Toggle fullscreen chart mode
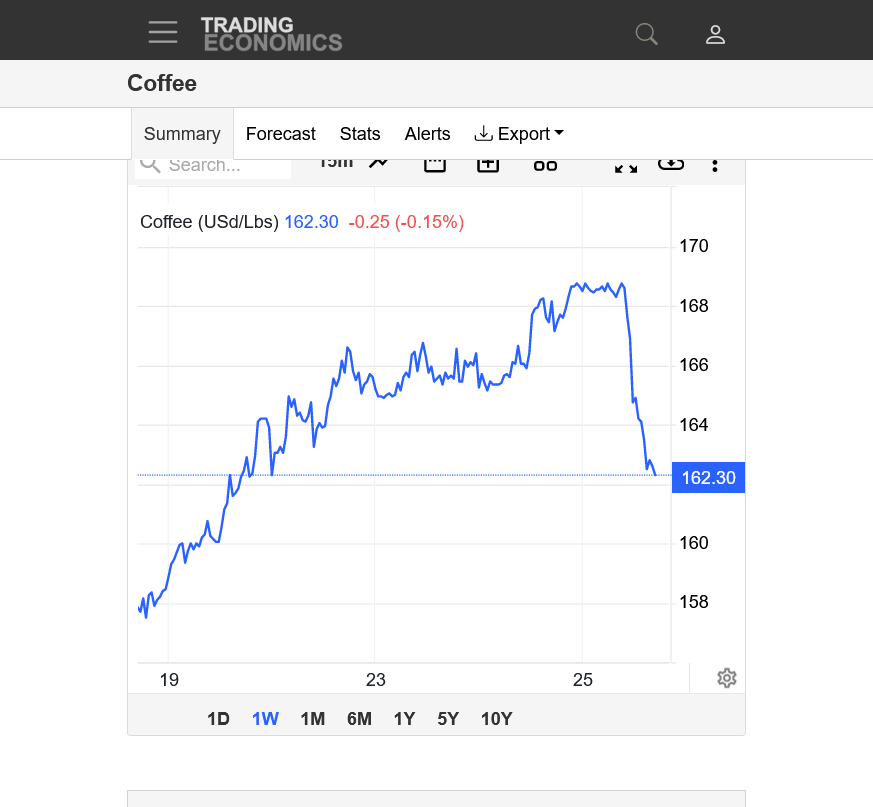The height and width of the screenshot is (807, 873). [x=626, y=166]
